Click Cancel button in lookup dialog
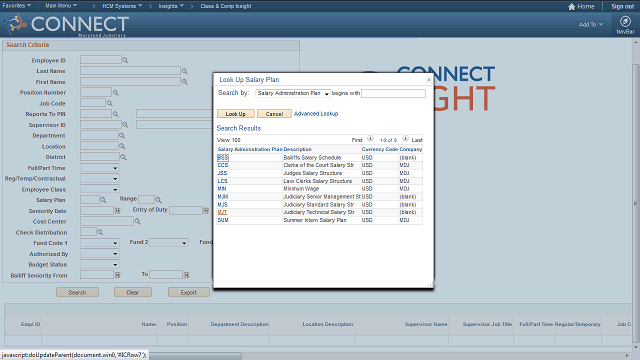The height and width of the screenshot is (360, 640). 274,114
